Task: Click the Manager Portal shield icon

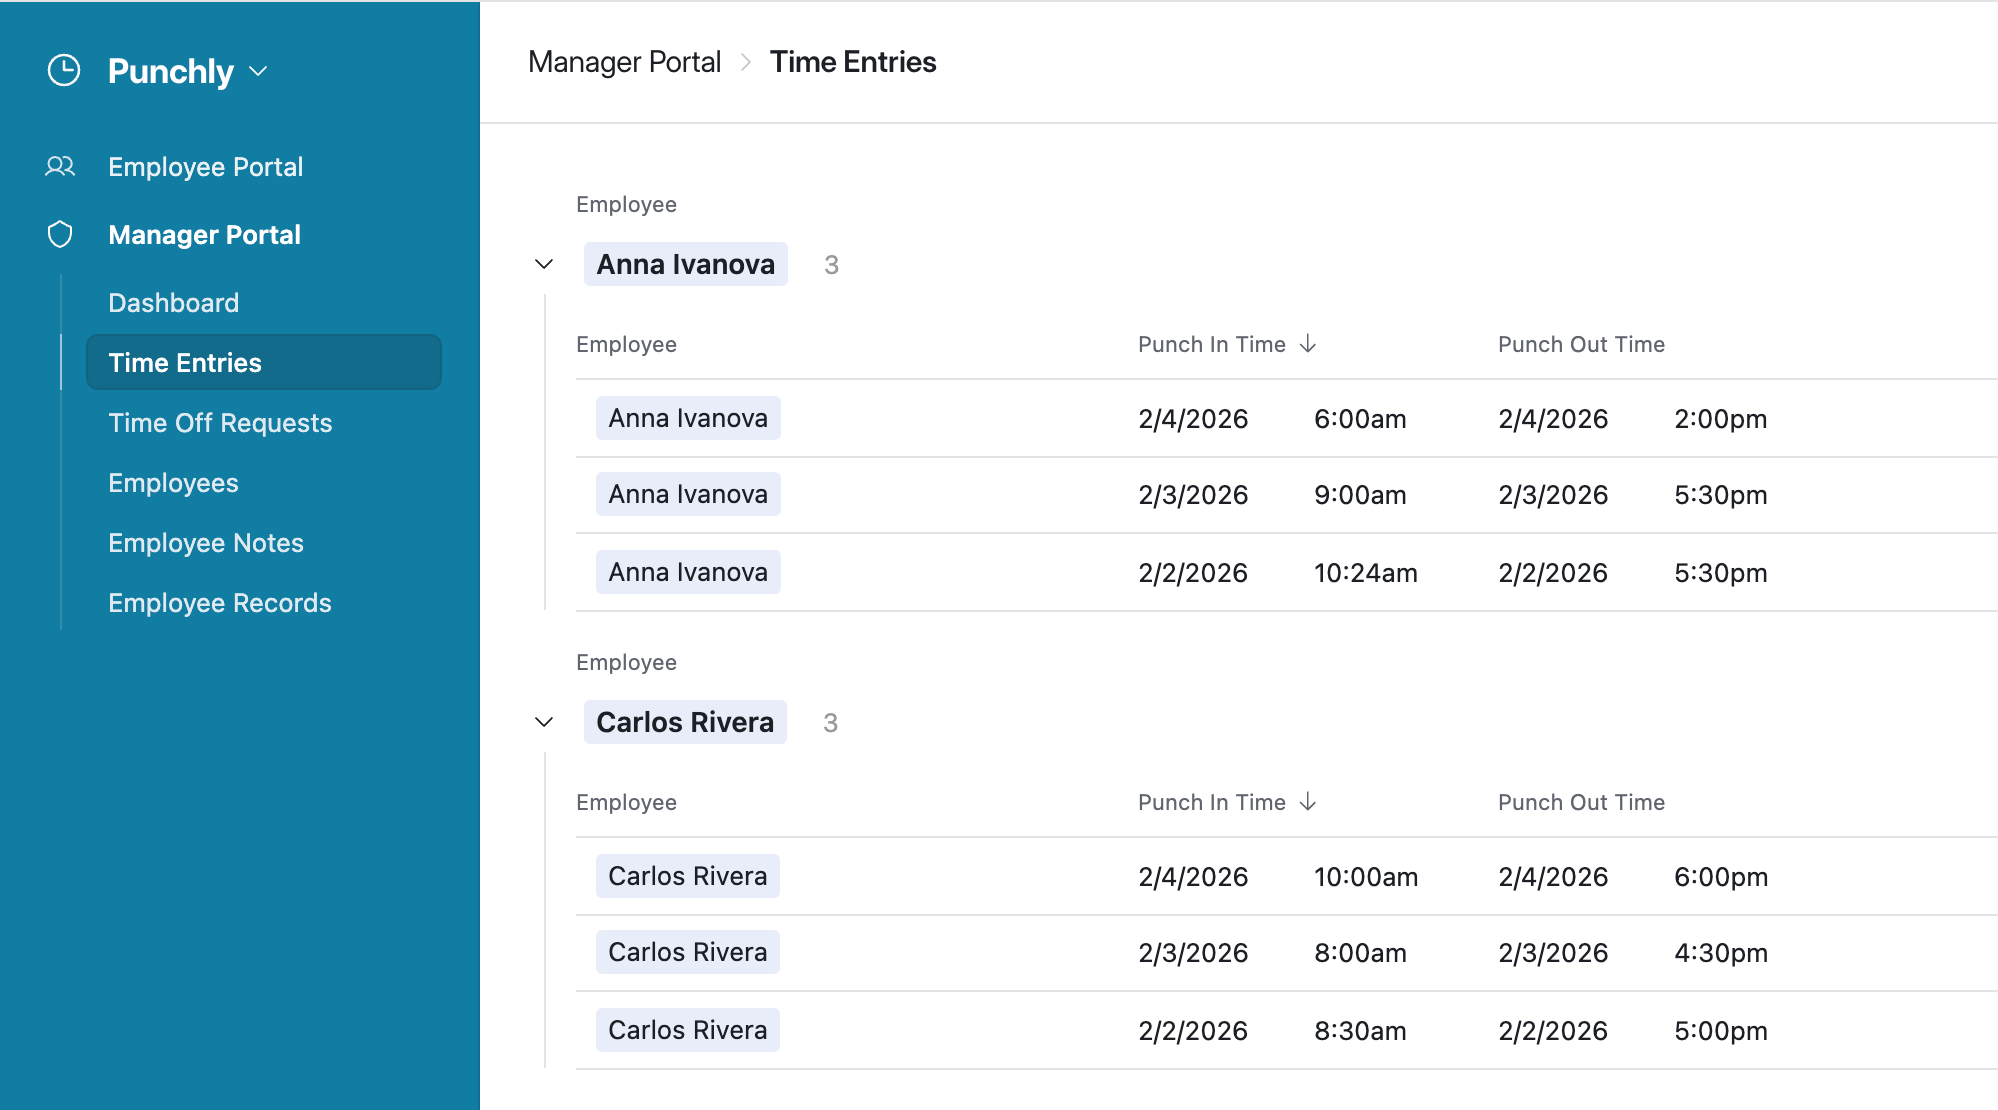Action: 60,234
